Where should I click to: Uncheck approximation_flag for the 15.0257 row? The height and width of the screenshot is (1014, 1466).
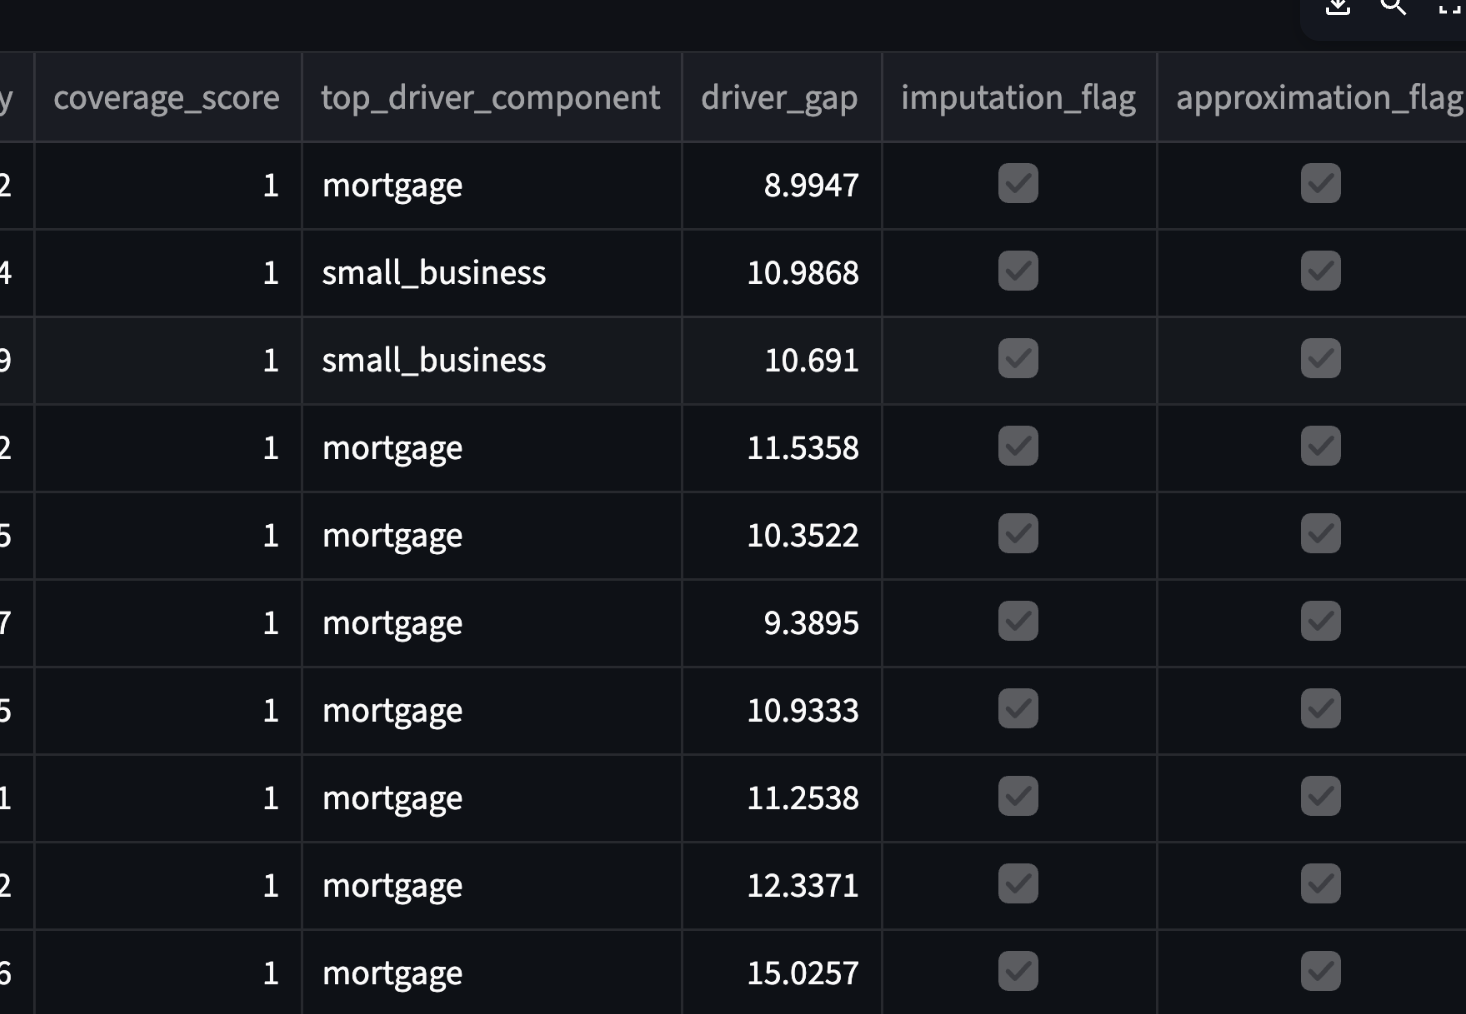point(1320,971)
